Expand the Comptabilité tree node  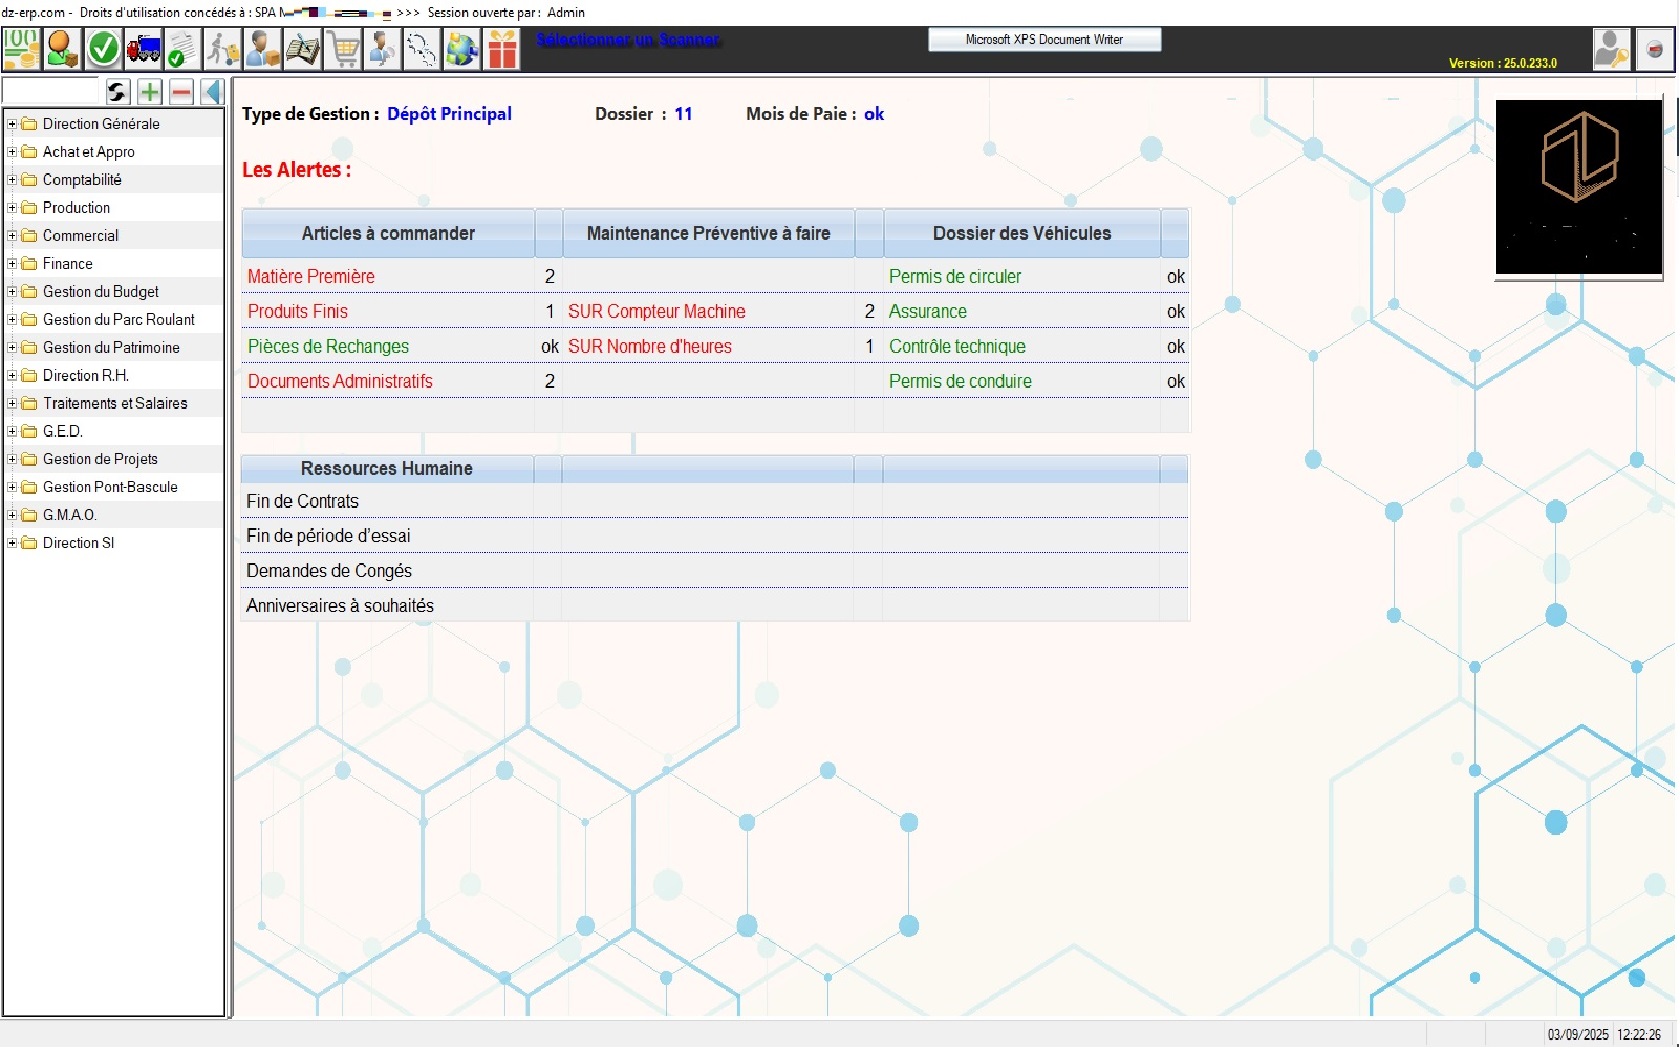click(12, 180)
